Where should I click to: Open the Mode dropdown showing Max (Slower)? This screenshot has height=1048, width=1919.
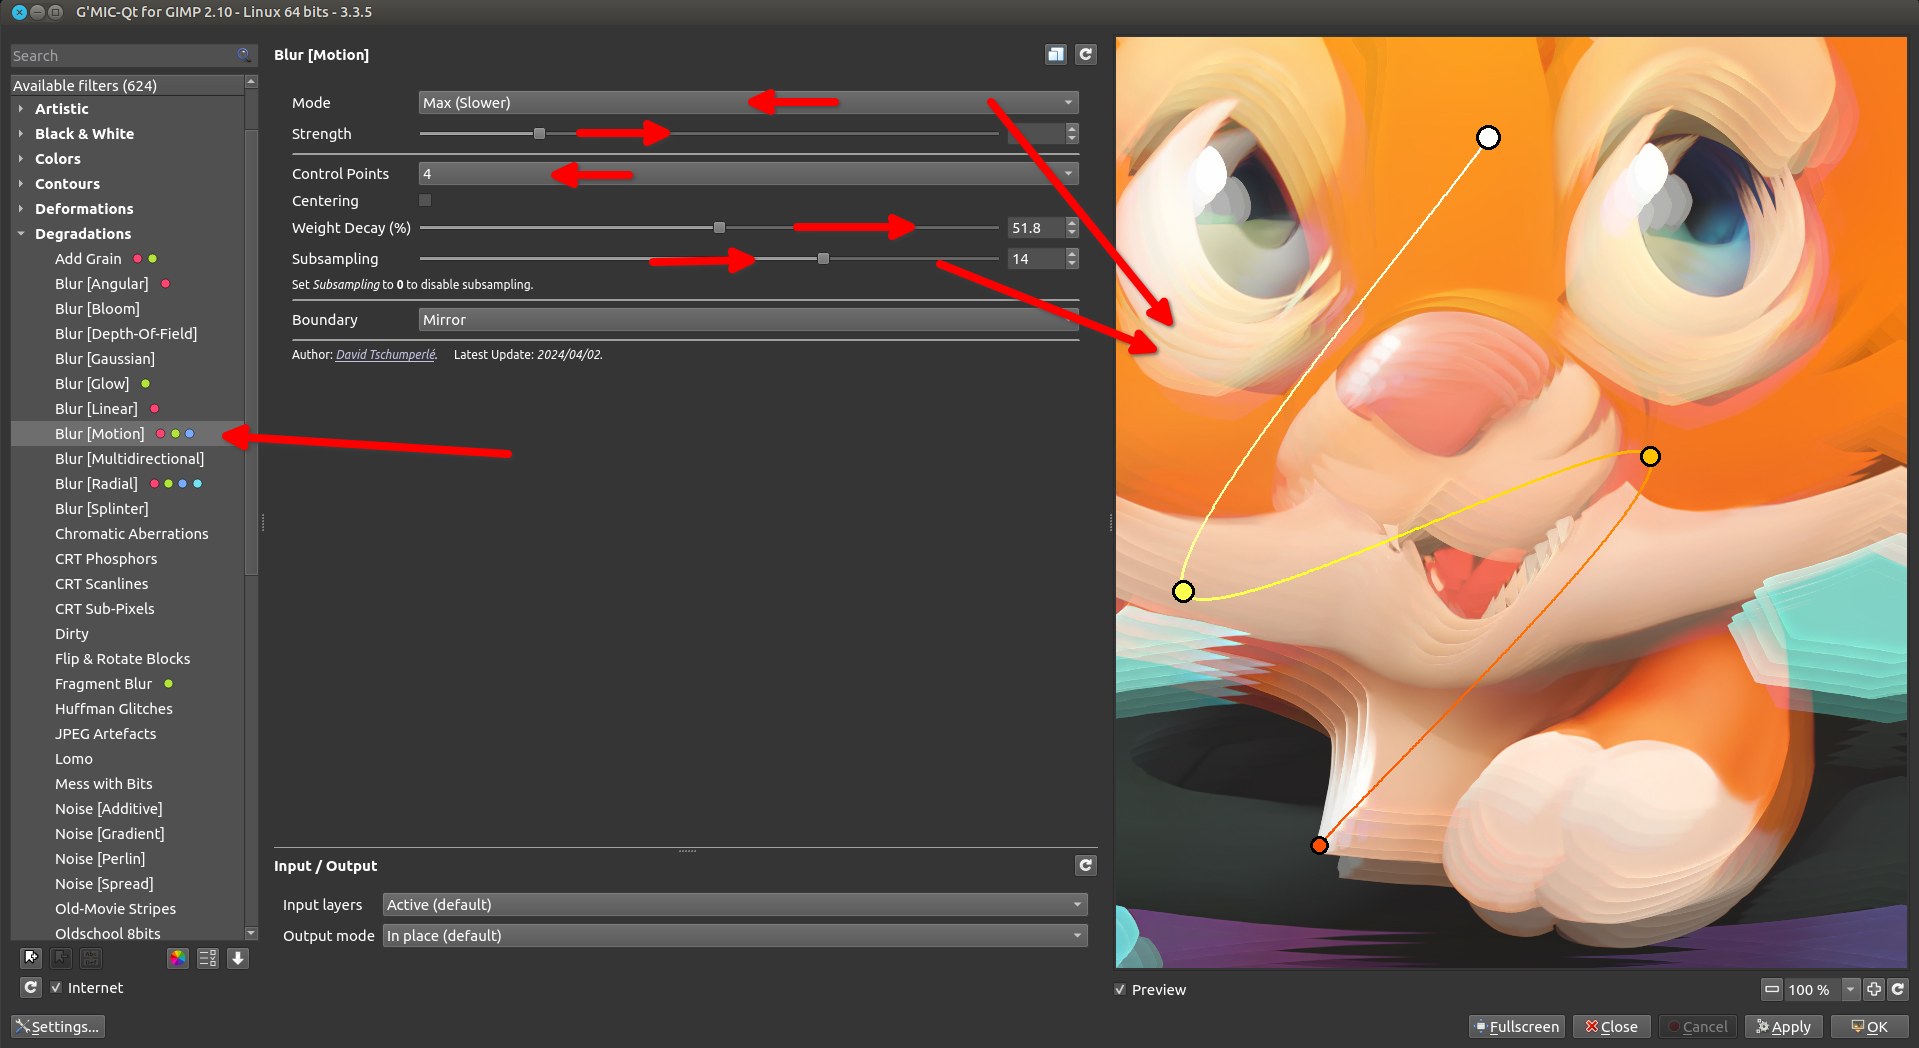point(748,102)
